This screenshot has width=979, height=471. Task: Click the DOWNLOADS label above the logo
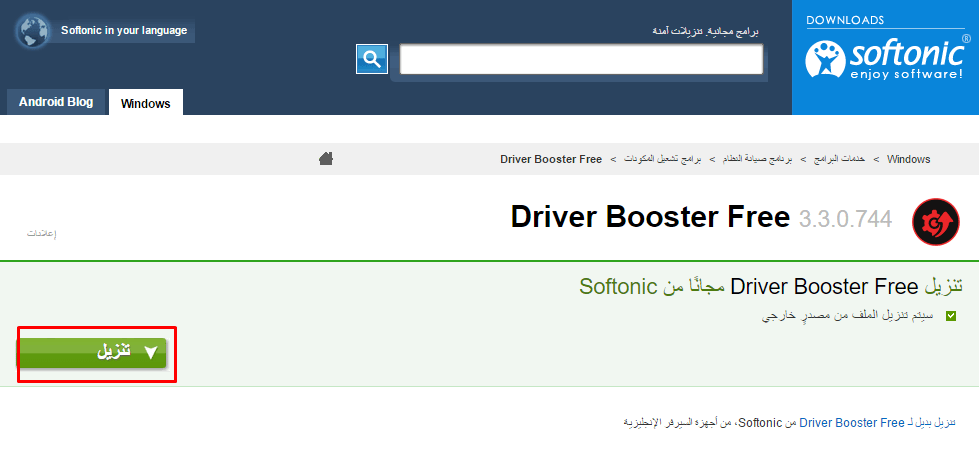(845, 20)
